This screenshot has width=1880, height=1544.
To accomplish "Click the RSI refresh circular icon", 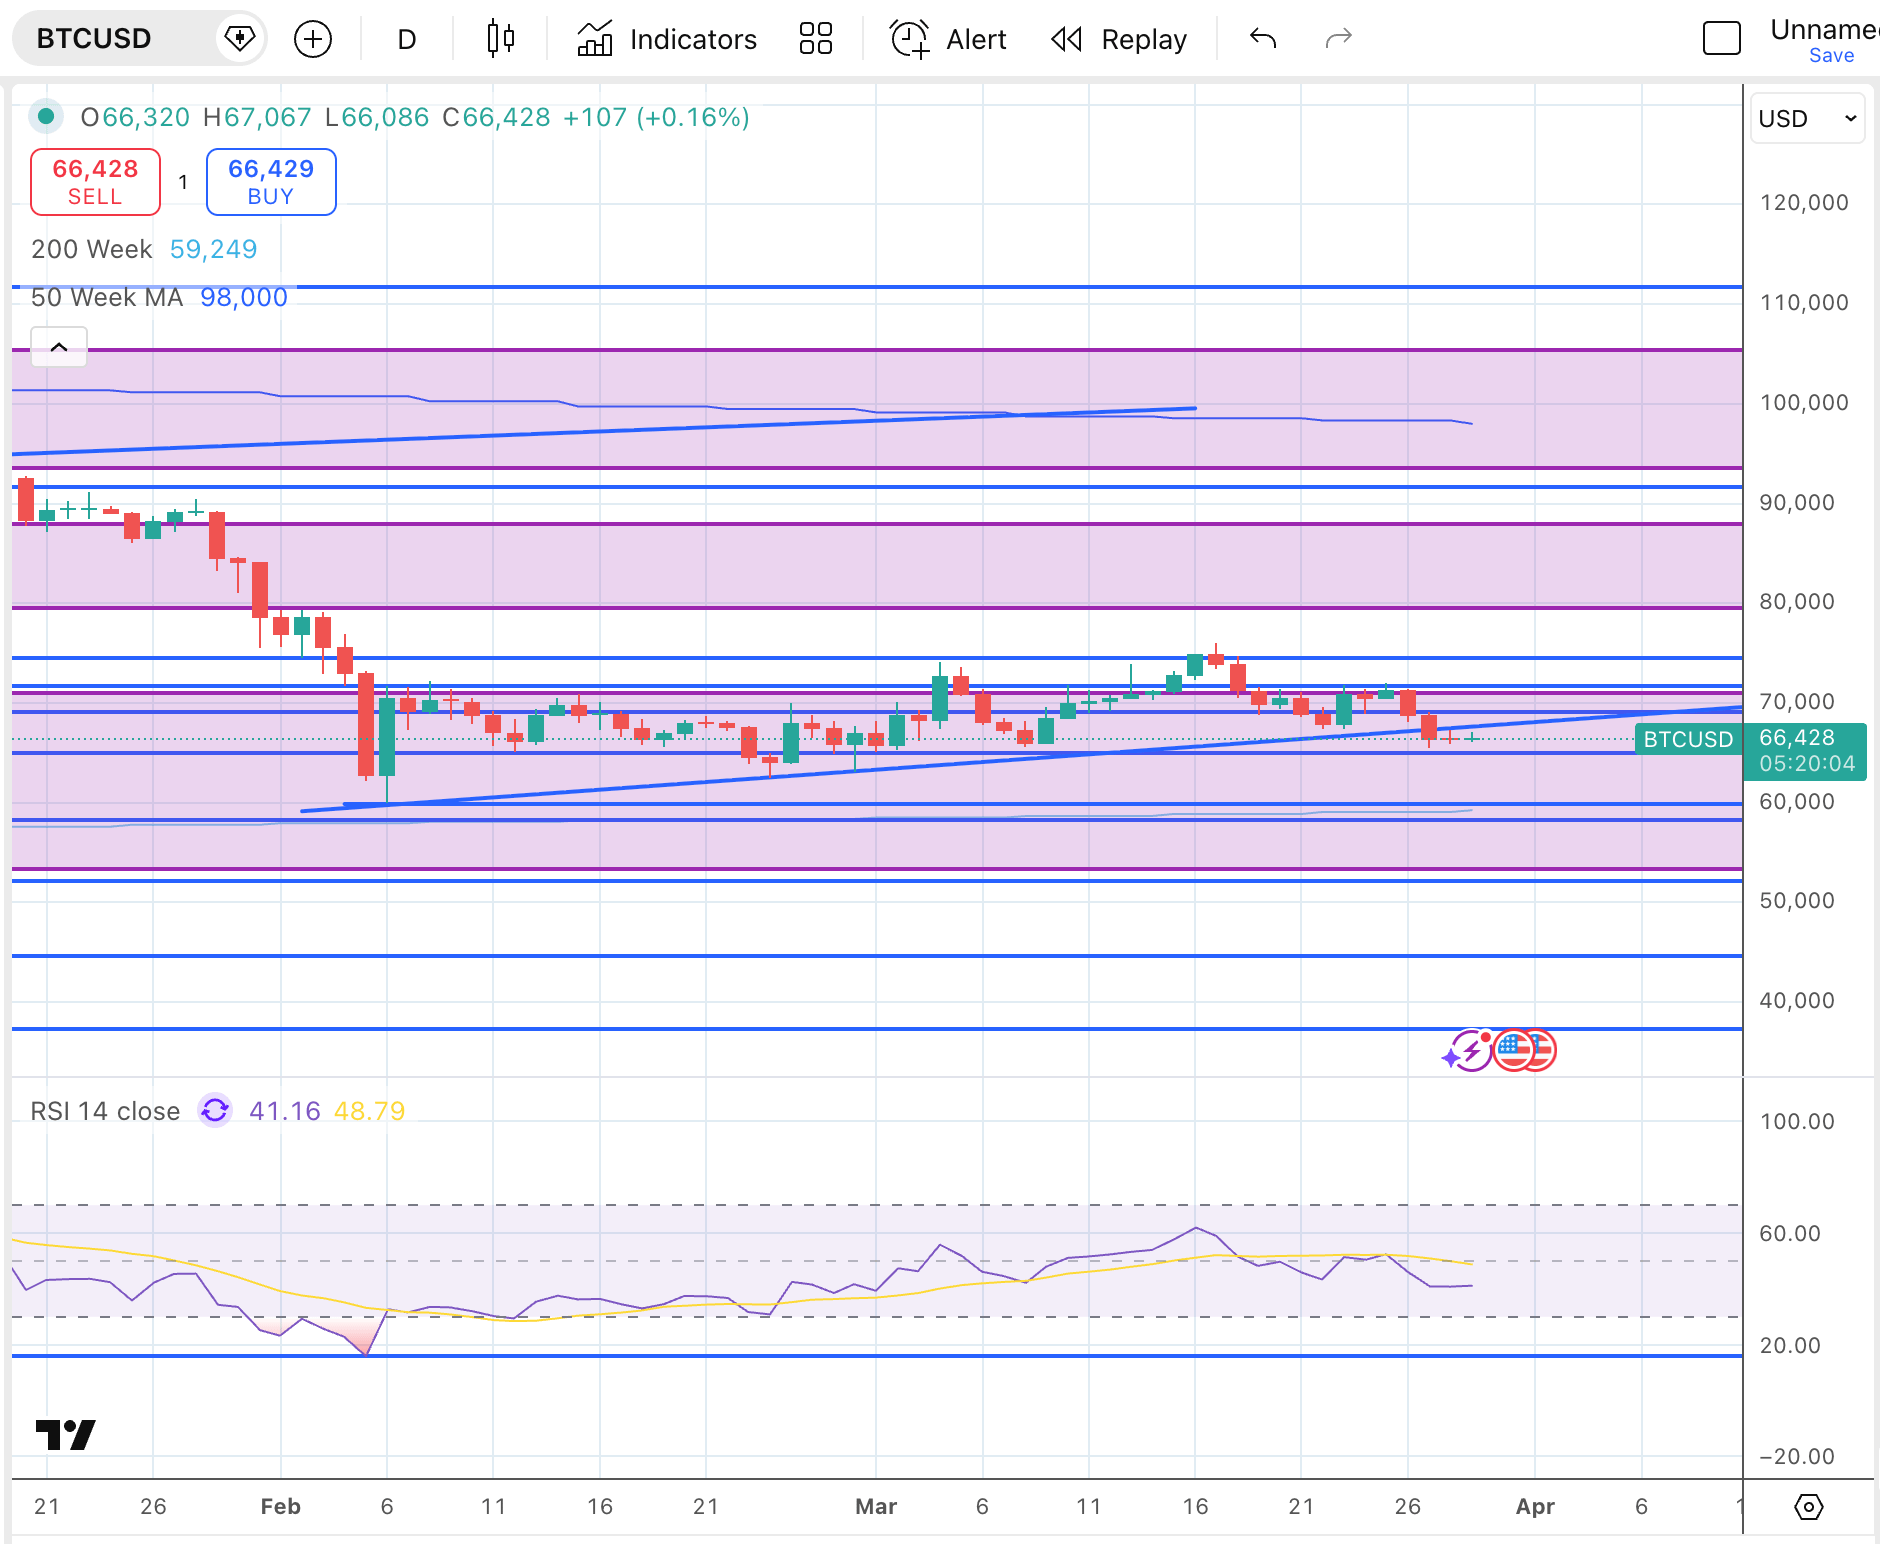I will coord(215,1110).
